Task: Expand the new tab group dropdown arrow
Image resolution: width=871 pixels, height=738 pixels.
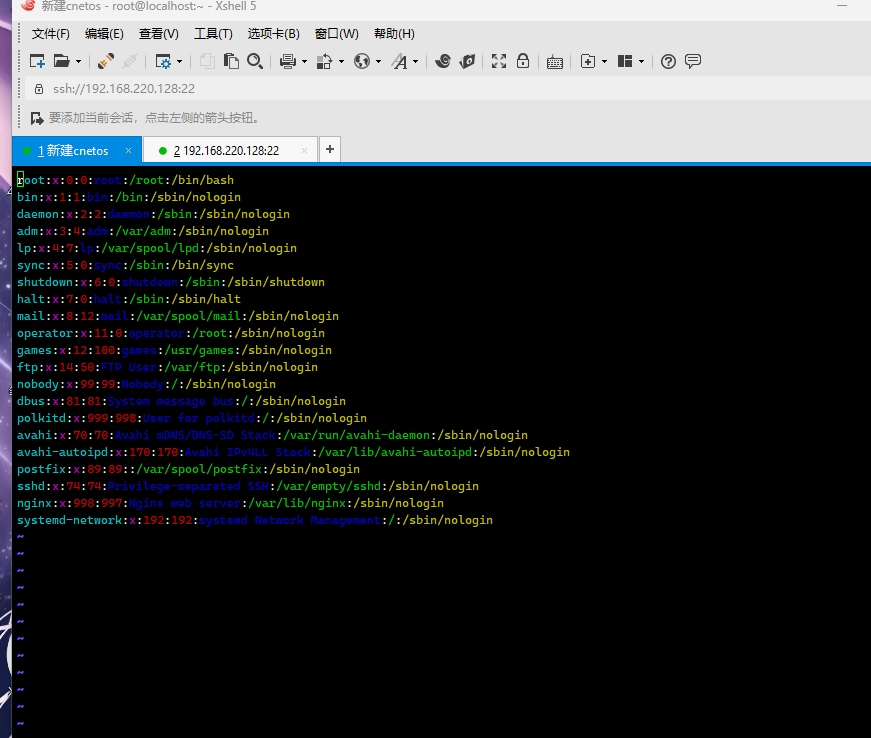Action: click(604, 62)
